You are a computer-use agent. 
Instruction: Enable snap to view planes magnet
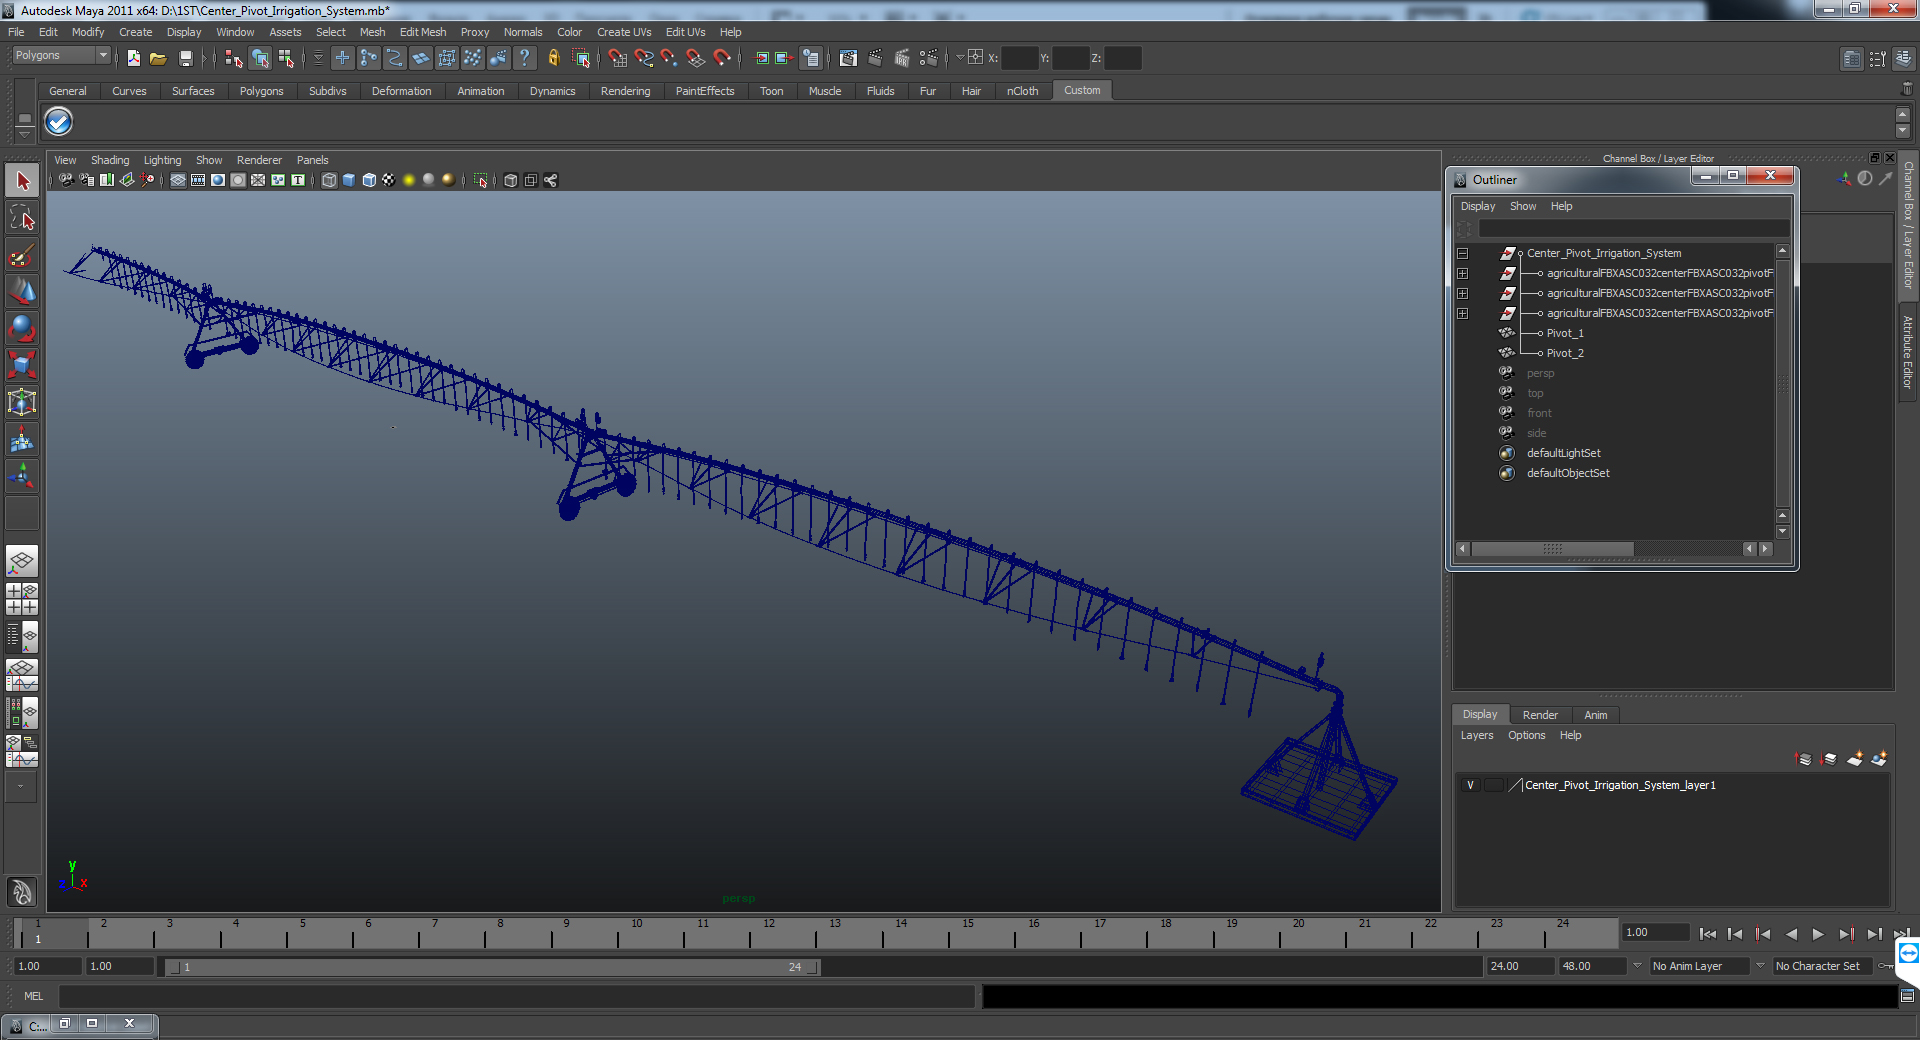[696, 58]
